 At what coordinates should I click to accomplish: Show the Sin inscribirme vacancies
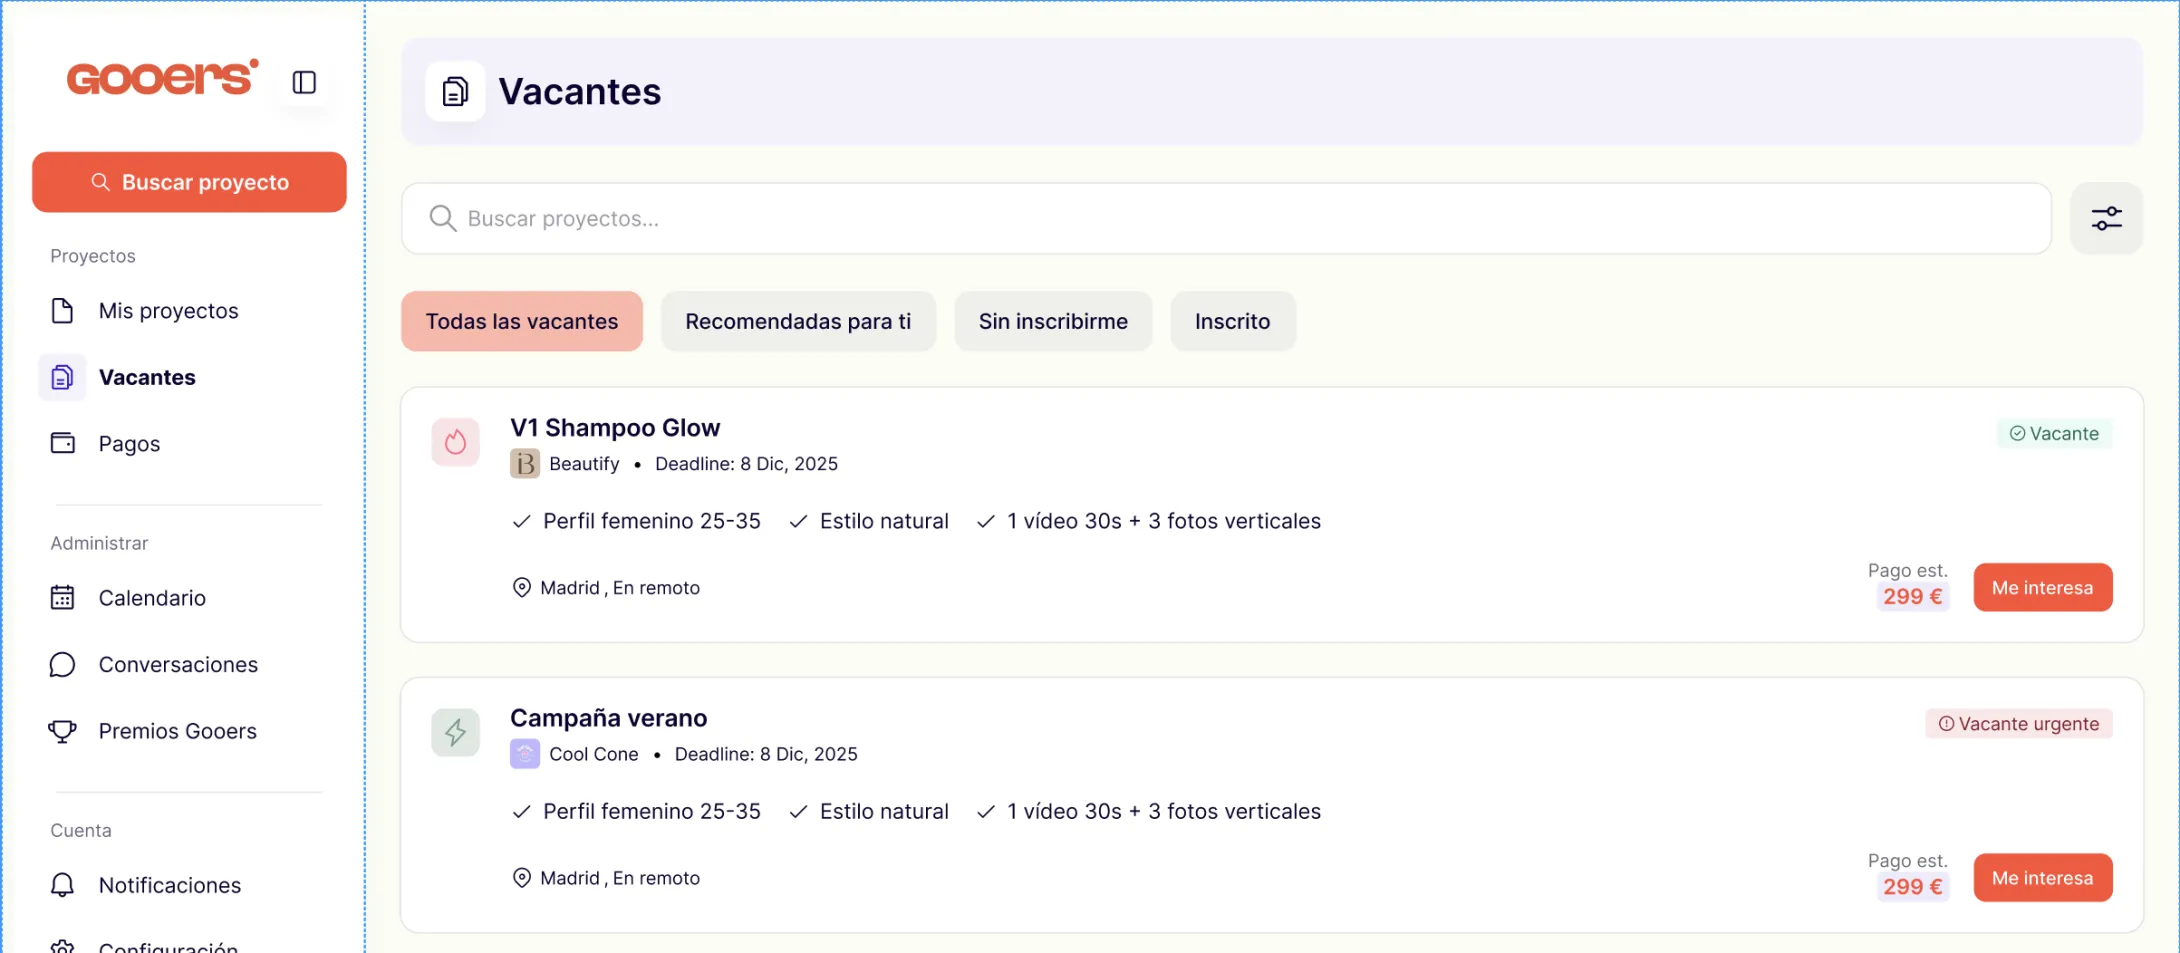pos(1052,321)
